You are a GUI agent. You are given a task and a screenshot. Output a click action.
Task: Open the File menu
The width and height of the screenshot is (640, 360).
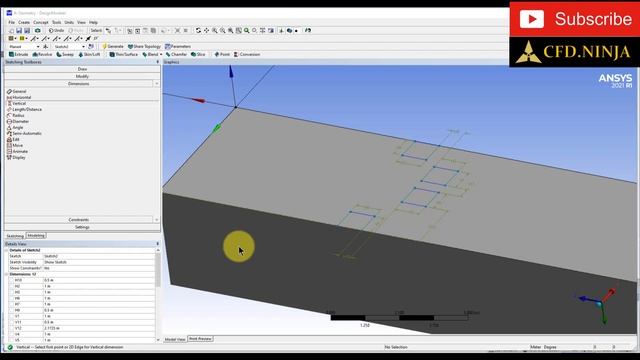[11, 22]
